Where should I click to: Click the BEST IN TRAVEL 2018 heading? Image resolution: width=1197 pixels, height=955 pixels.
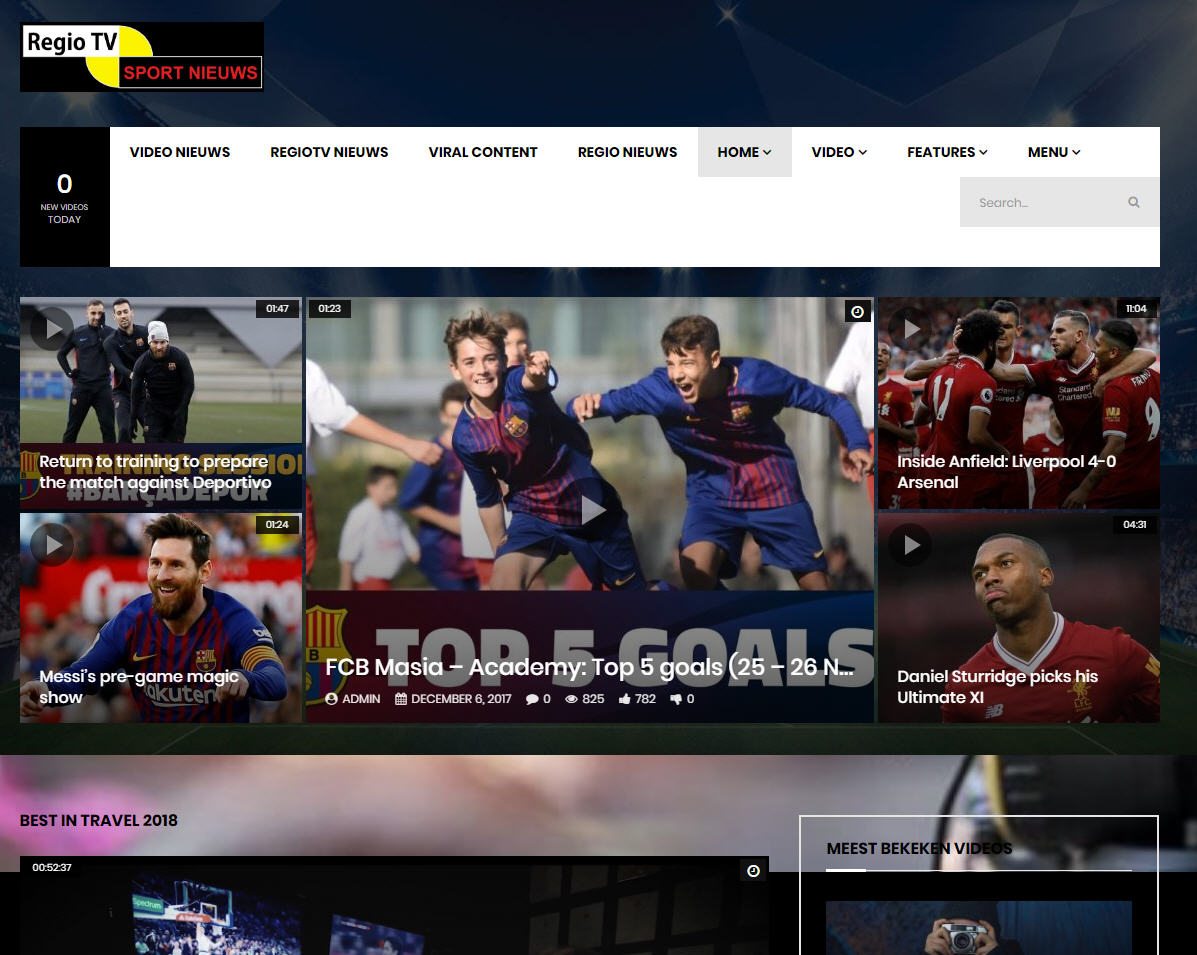98,821
